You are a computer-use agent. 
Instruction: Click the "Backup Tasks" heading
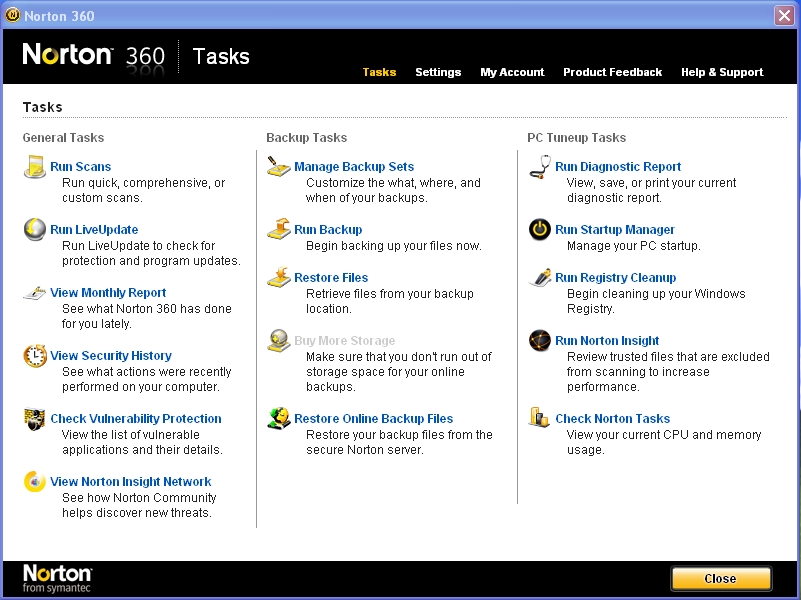point(307,137)
